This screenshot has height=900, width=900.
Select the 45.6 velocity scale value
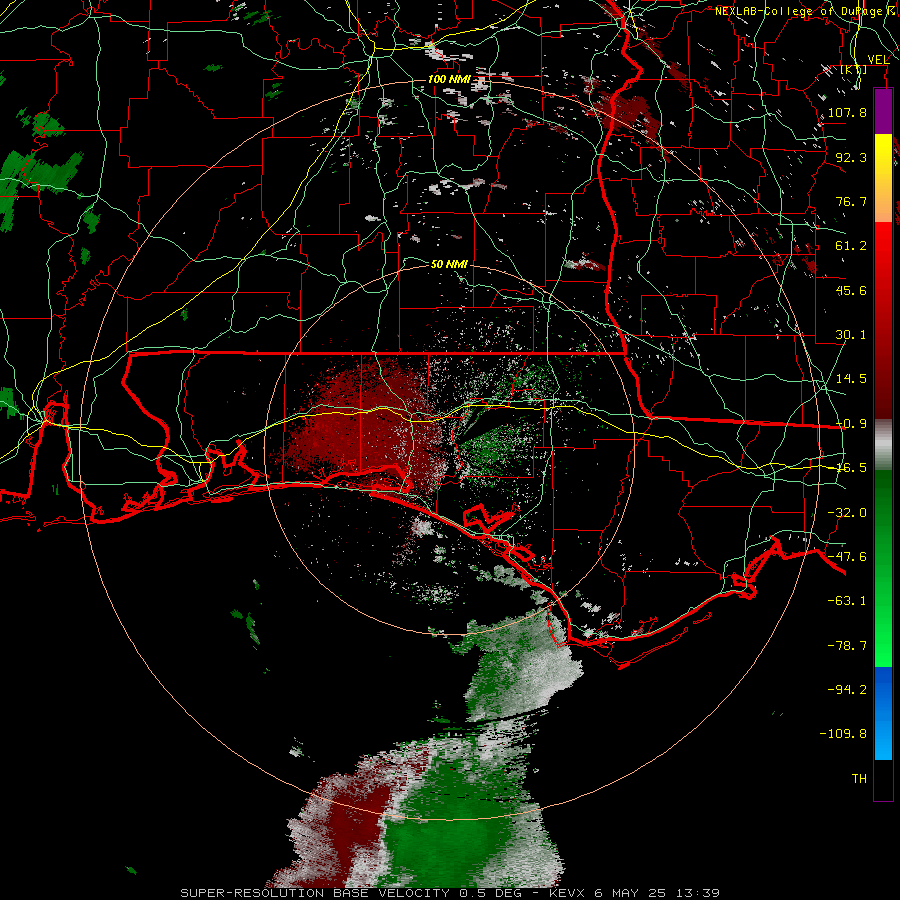point(851,290)
